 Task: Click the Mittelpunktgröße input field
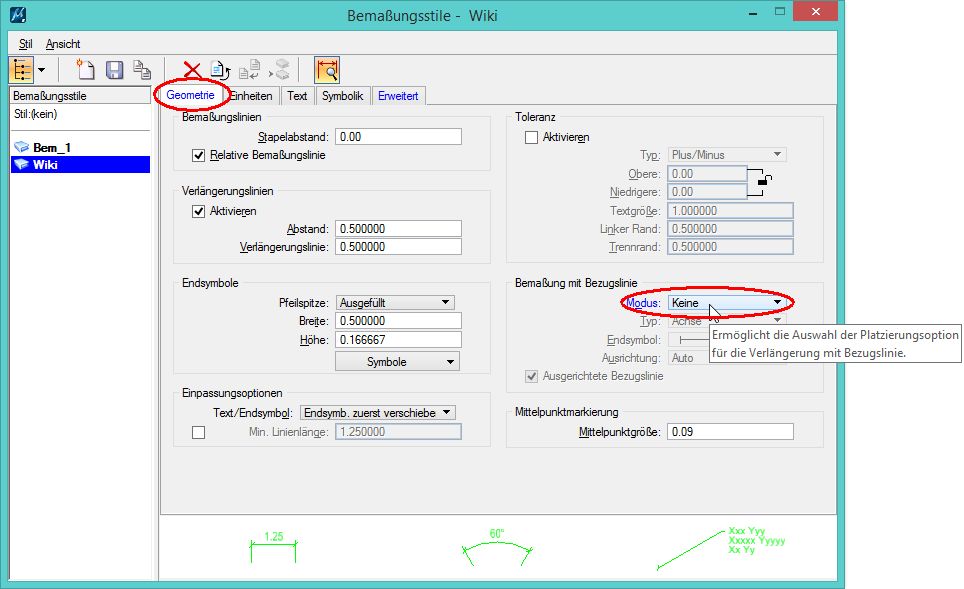point(730,432)
